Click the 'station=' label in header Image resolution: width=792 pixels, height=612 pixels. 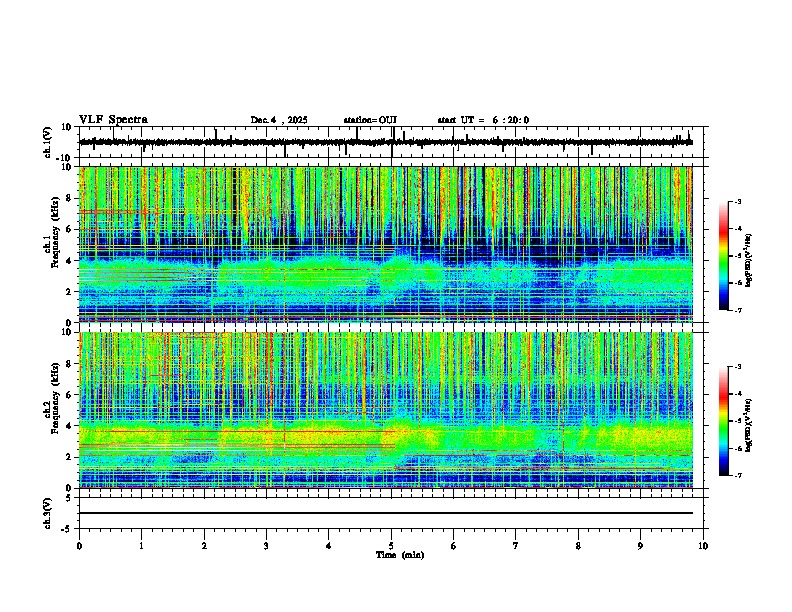[x=361, y=120]
